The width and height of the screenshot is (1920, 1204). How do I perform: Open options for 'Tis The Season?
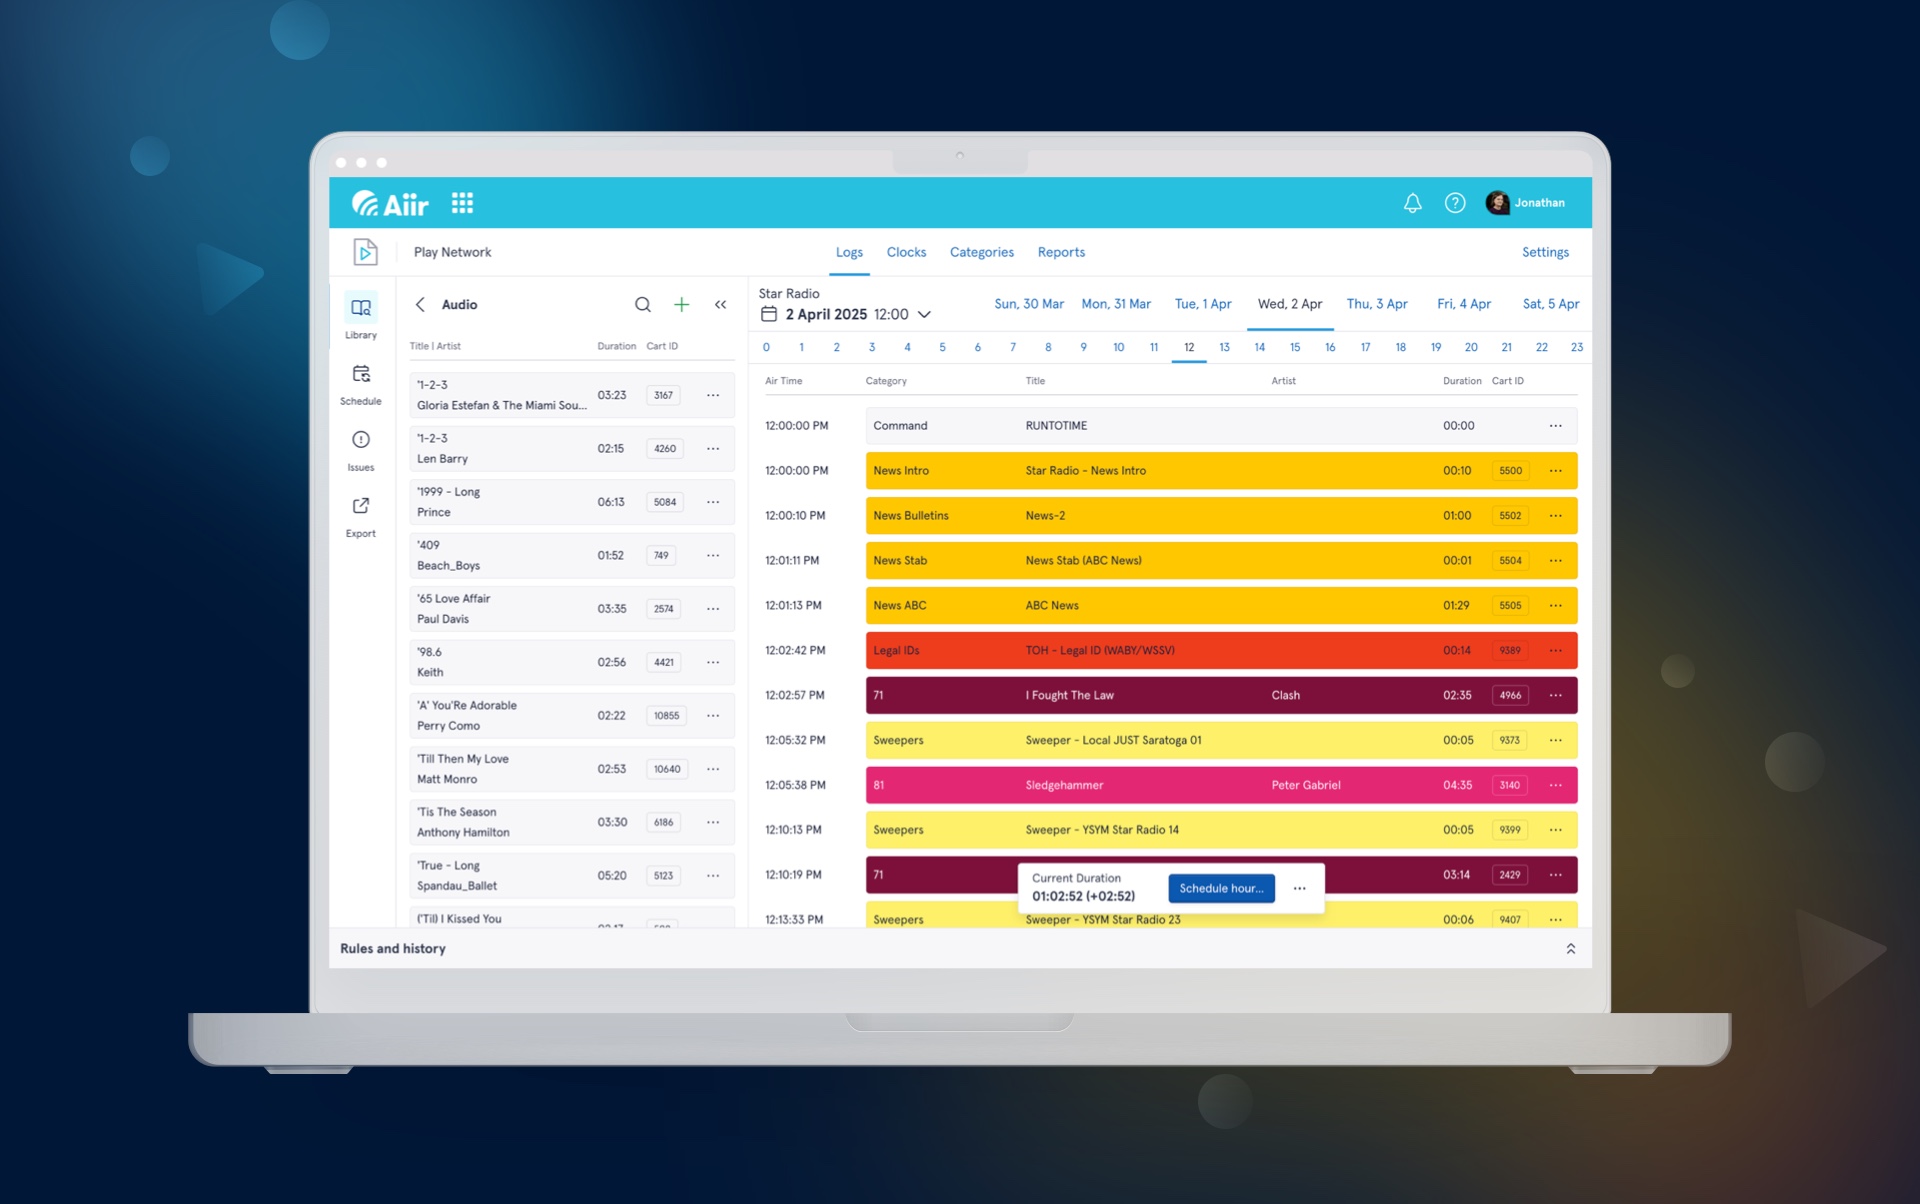coord(713,822)
